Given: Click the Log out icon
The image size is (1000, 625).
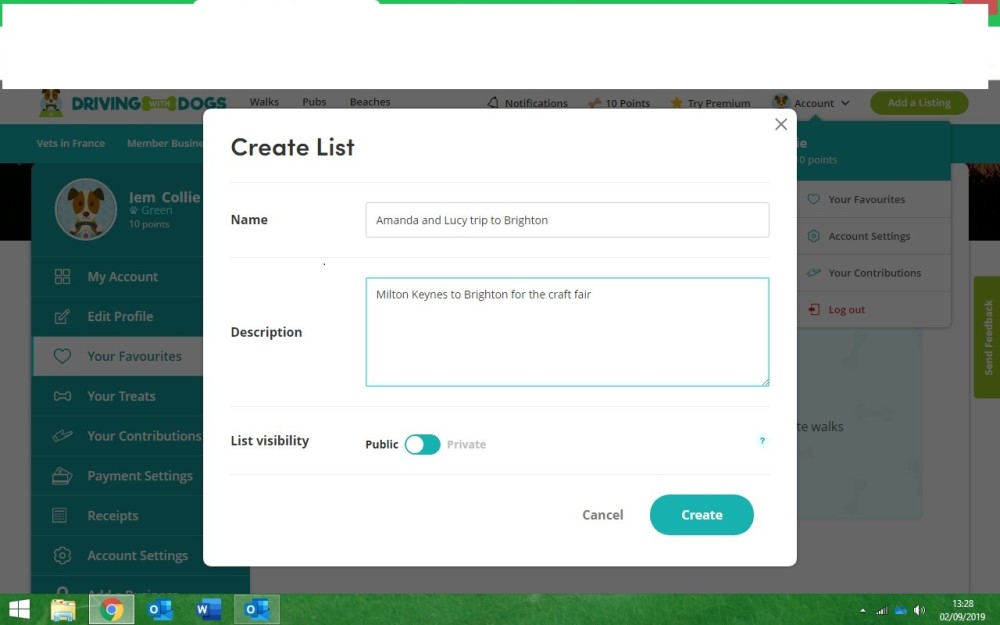Looking at the screenshot, I should [x=814, y=310].
